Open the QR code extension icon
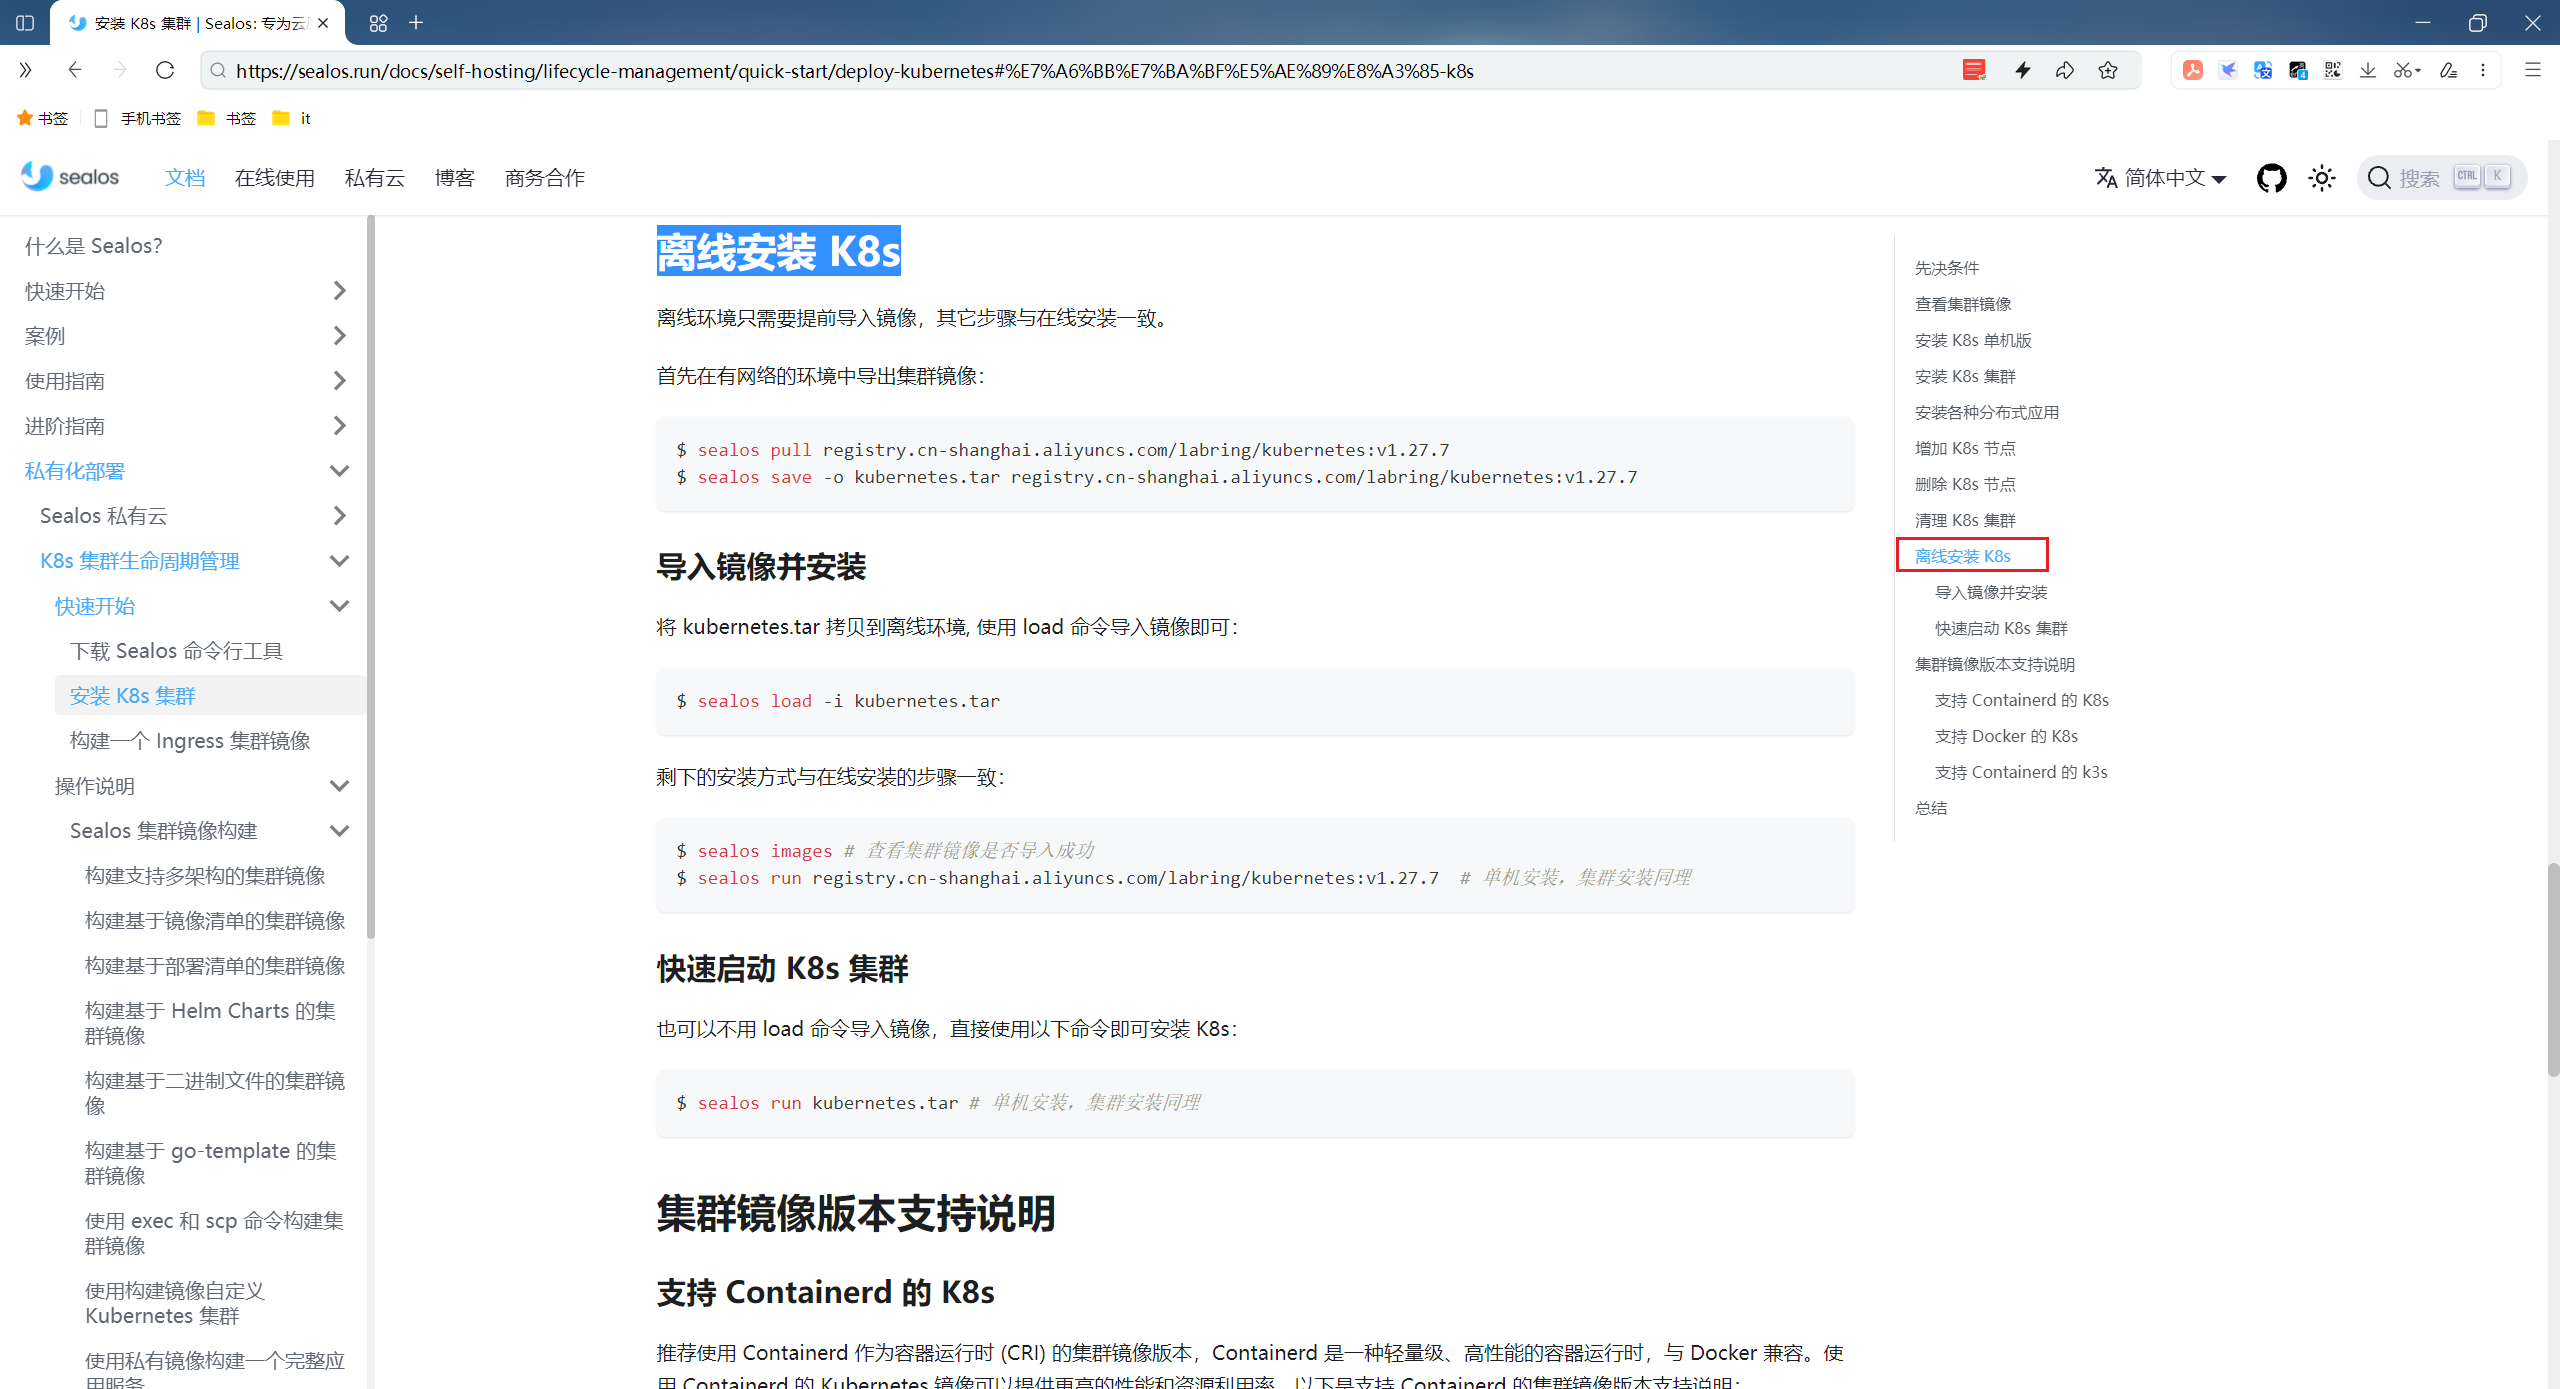 (2333, 70)
